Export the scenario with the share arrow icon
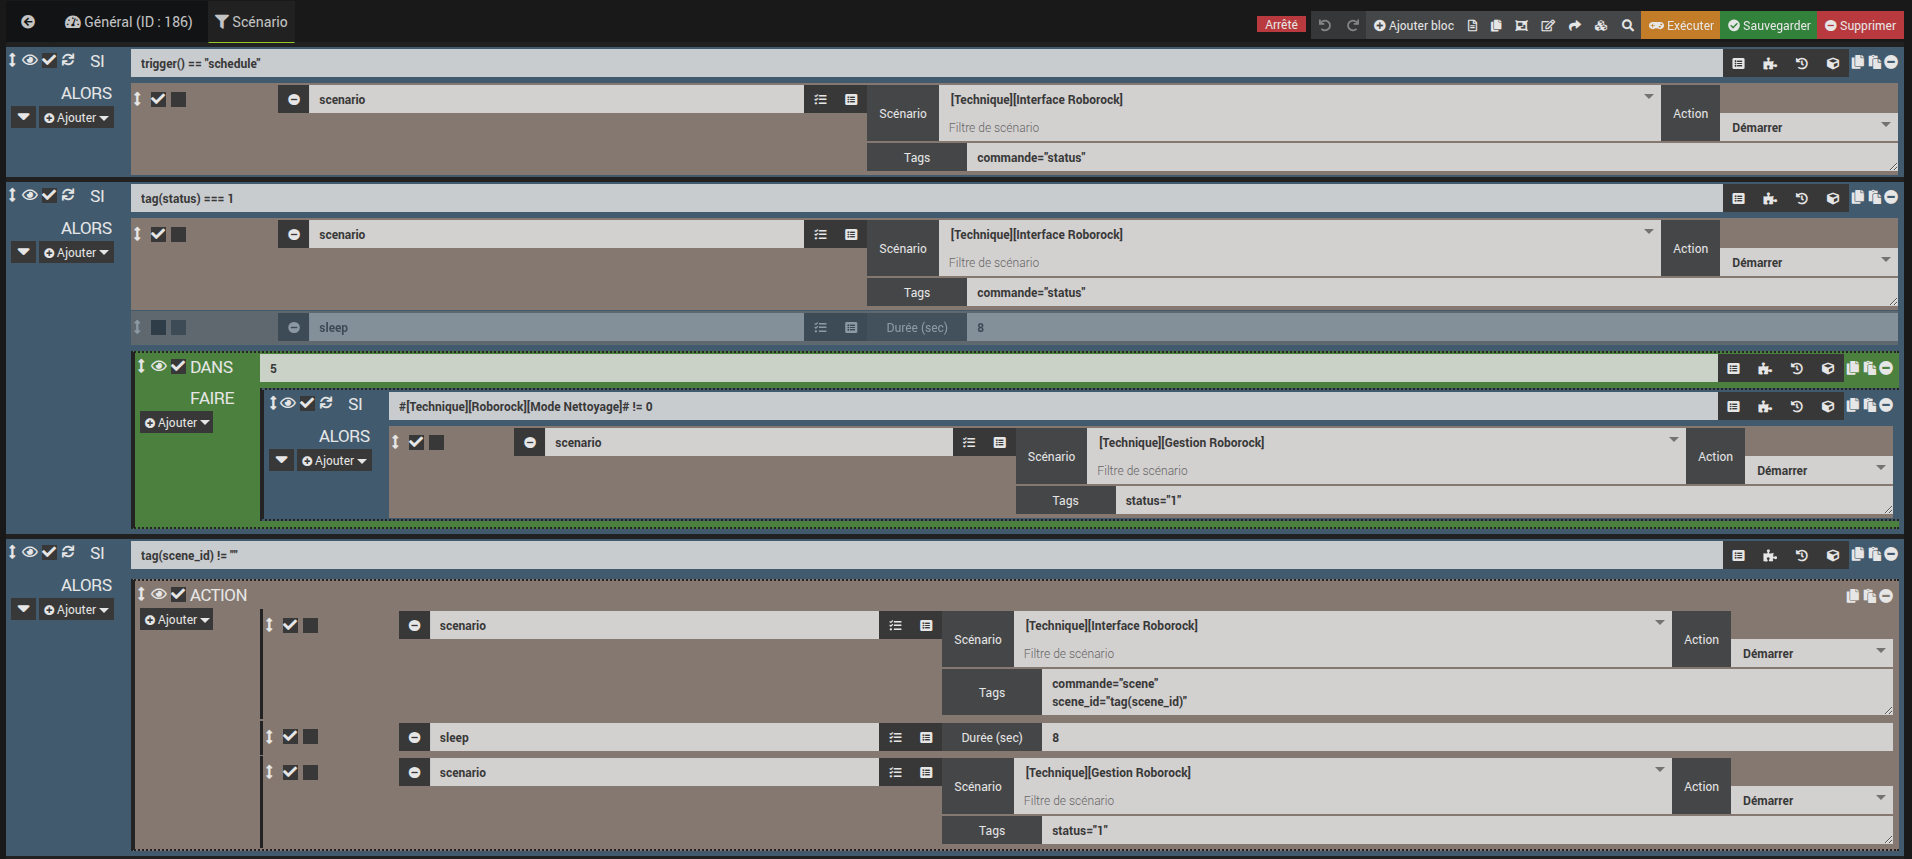The height and width of the screenshot is (859, 1912). click(x=1575, y=25)
